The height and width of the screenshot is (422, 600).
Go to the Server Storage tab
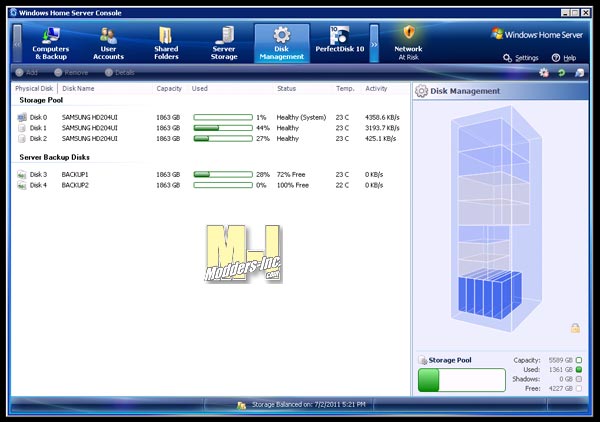(224, 43)
